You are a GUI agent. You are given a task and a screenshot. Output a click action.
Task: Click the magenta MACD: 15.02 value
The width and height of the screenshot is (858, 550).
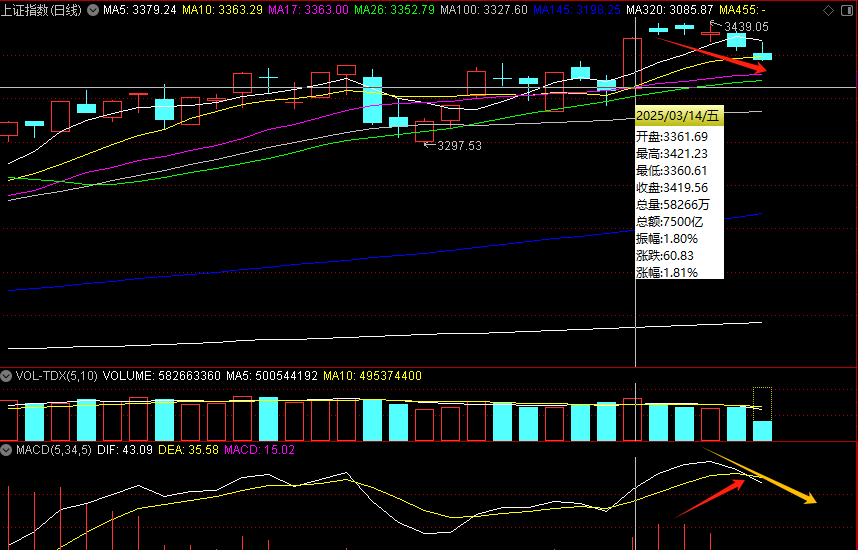259,450
